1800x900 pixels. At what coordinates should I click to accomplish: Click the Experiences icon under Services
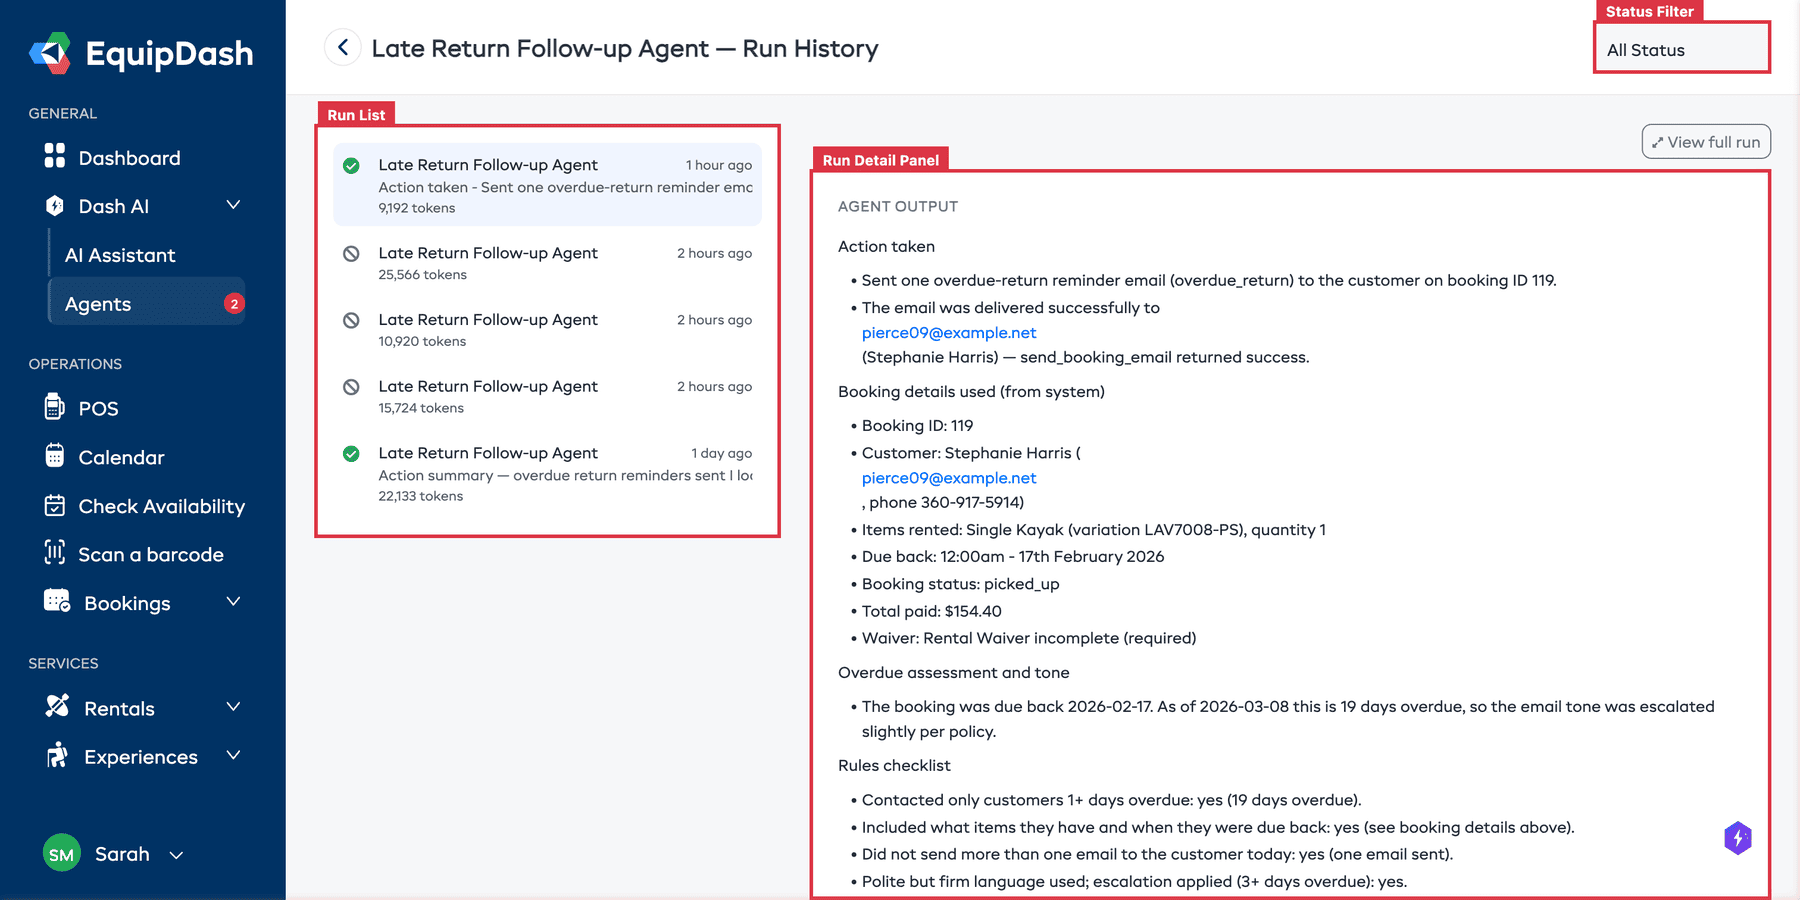tap(57, 756)
